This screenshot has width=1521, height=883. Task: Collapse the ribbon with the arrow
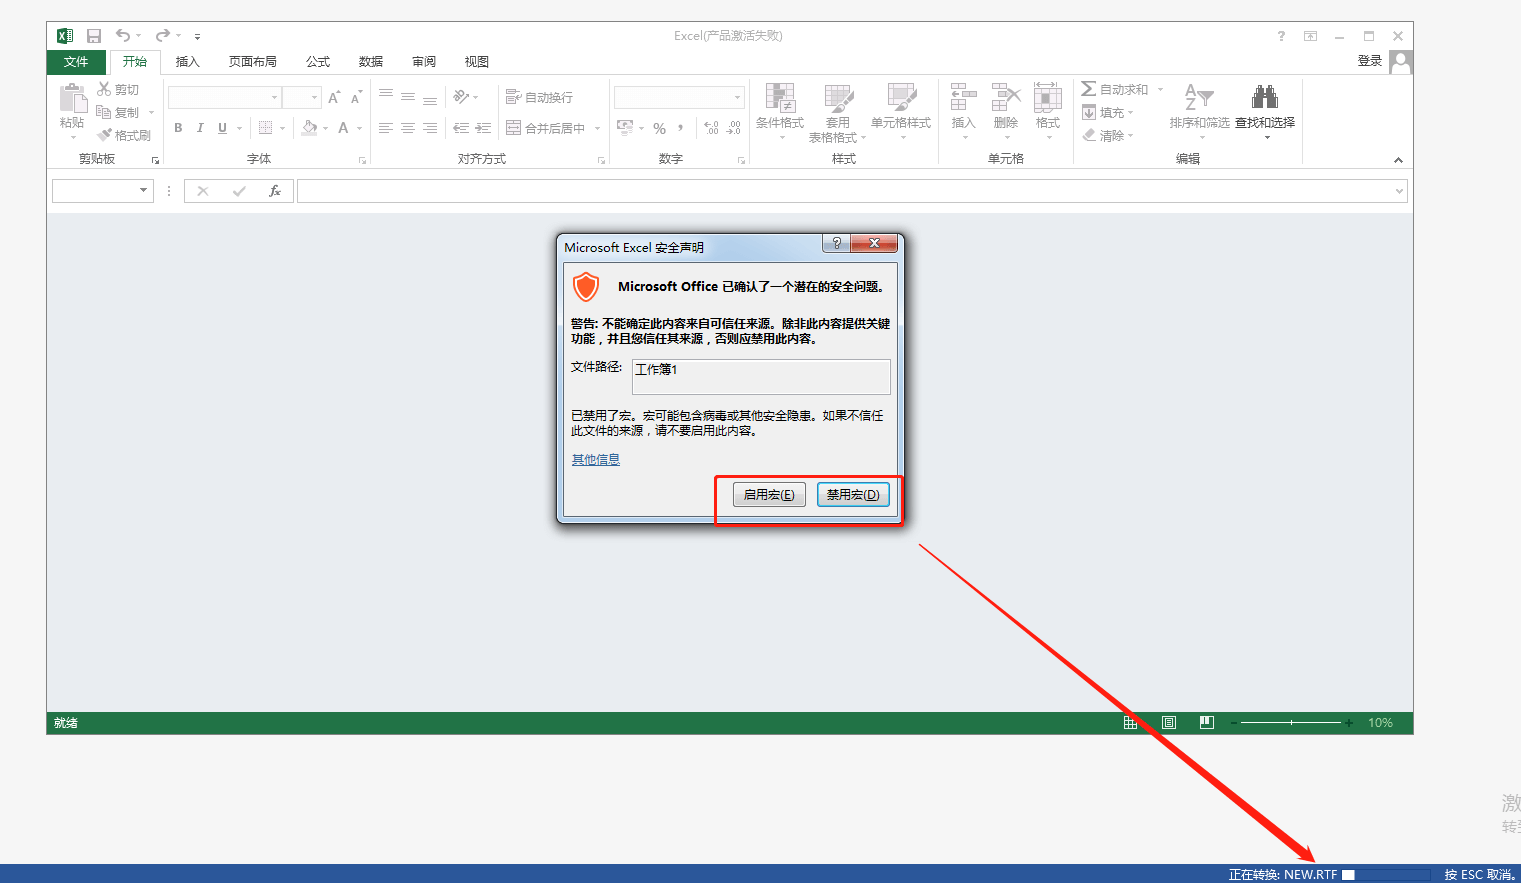[1398, 160]
